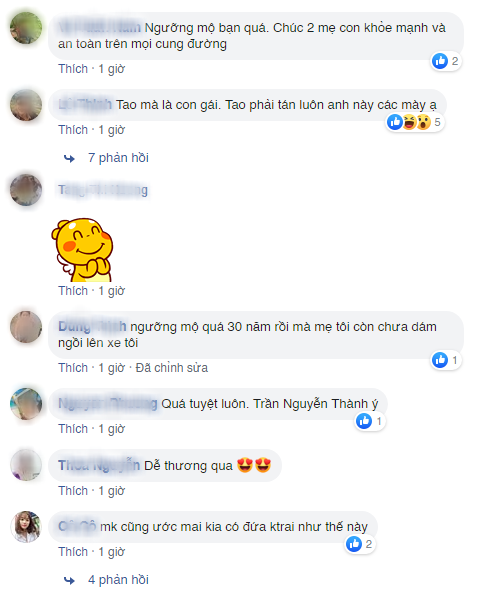Like the 'Dễ thương qua' comment
The image size is (495, 593).
point(73,491)
